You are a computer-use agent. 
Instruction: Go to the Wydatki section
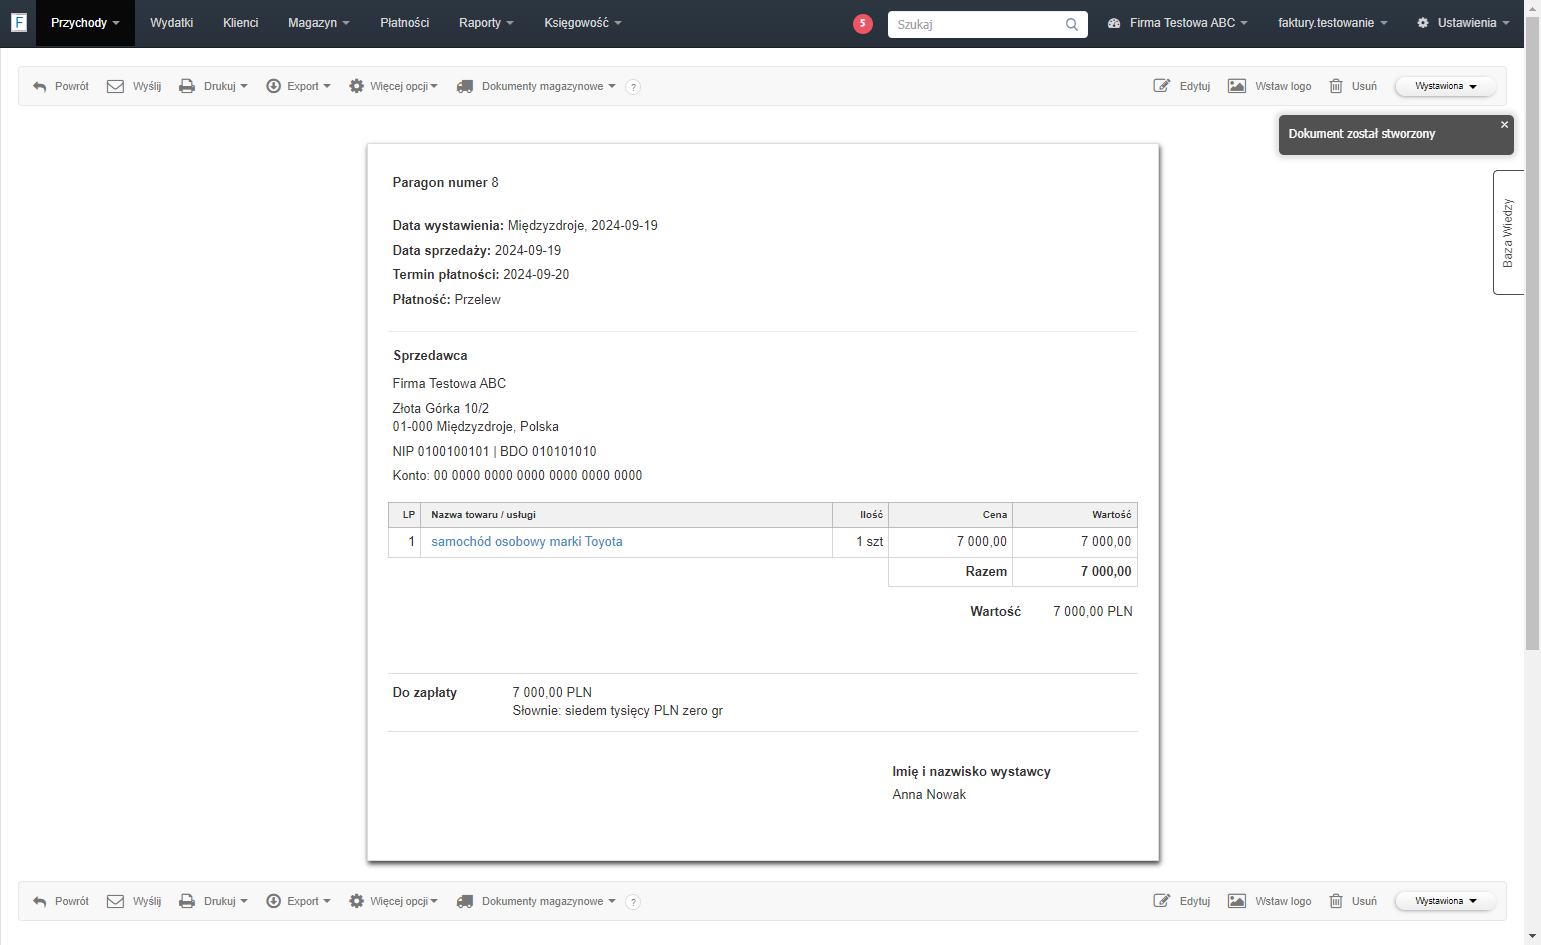pos(171,23)
